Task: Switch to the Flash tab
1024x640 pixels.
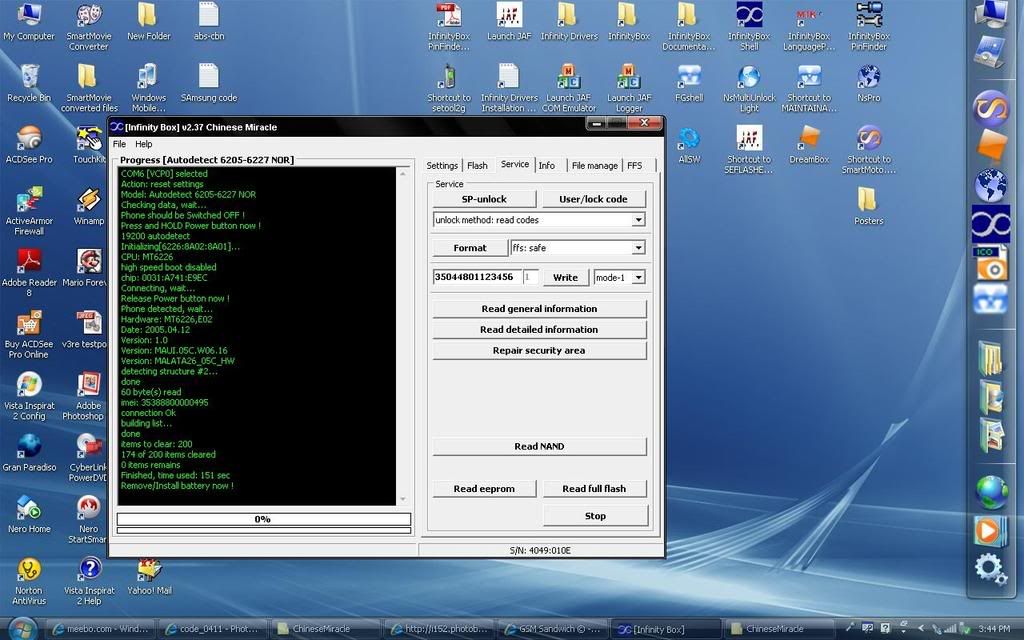Action: (x=477, y=166)
